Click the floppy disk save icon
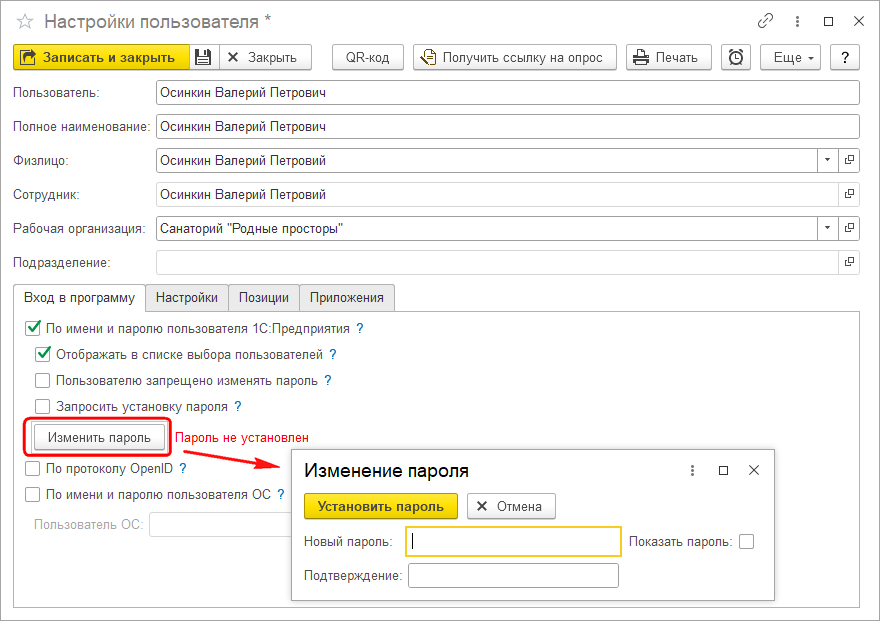The width and height of the screenshot is (880, 621). click(203, 57)
